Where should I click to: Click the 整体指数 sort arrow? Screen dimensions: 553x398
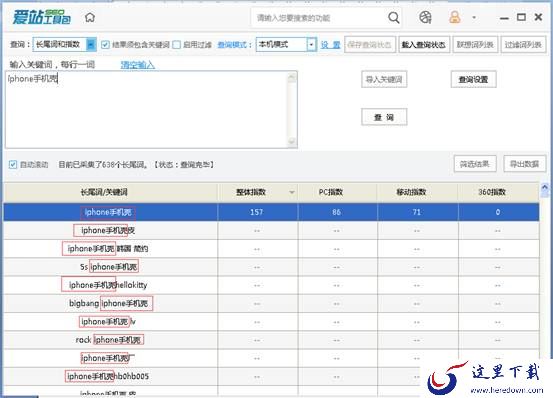point(291,192)
